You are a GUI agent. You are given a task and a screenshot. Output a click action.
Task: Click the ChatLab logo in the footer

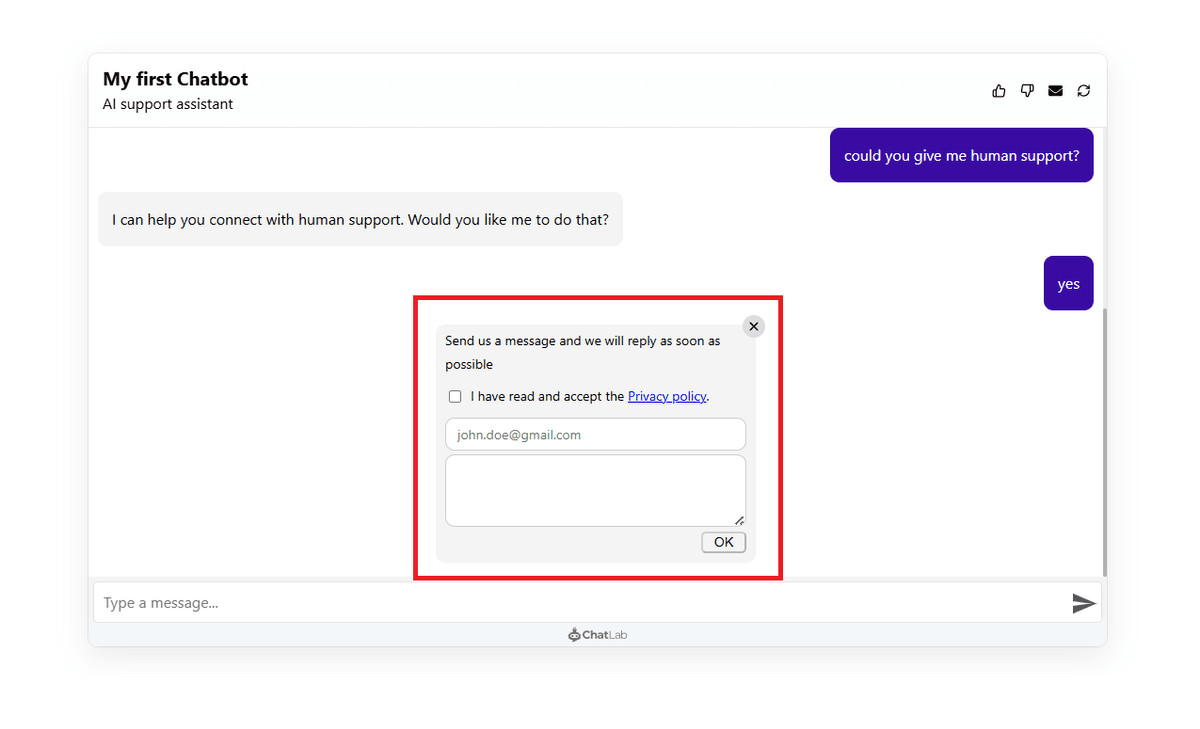[598, 635]
